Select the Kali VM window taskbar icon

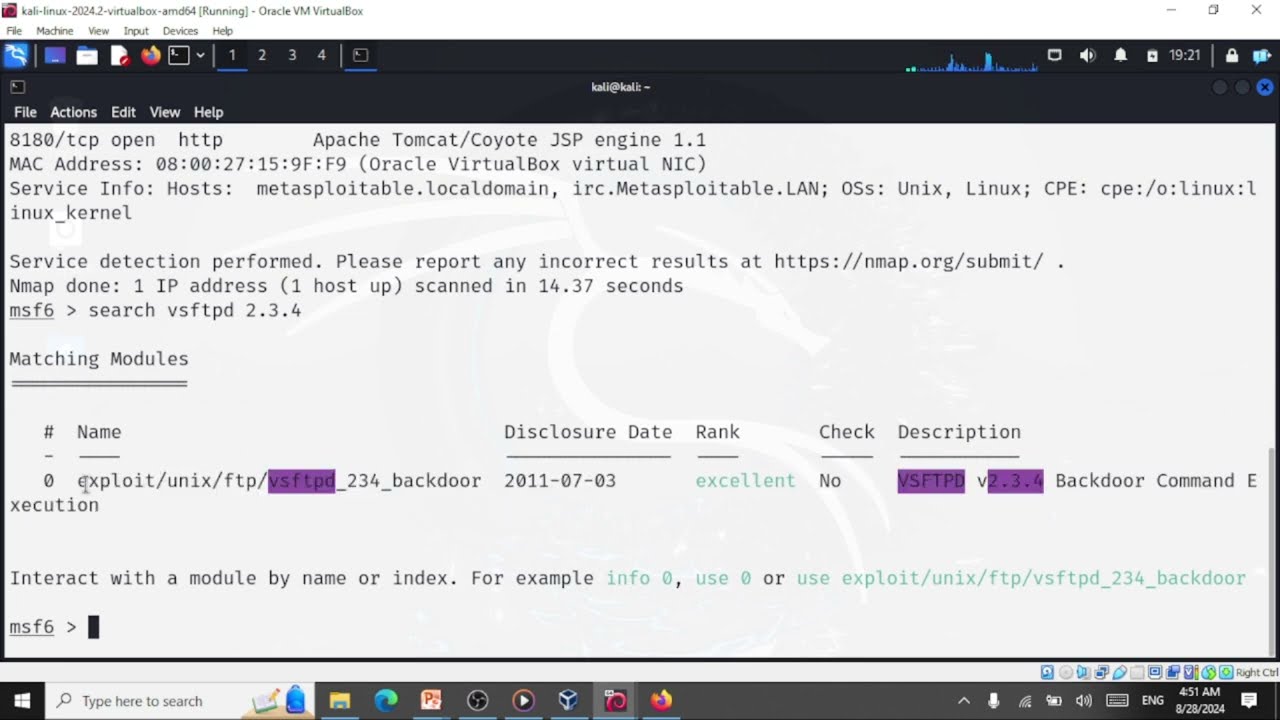click(615, 701)
